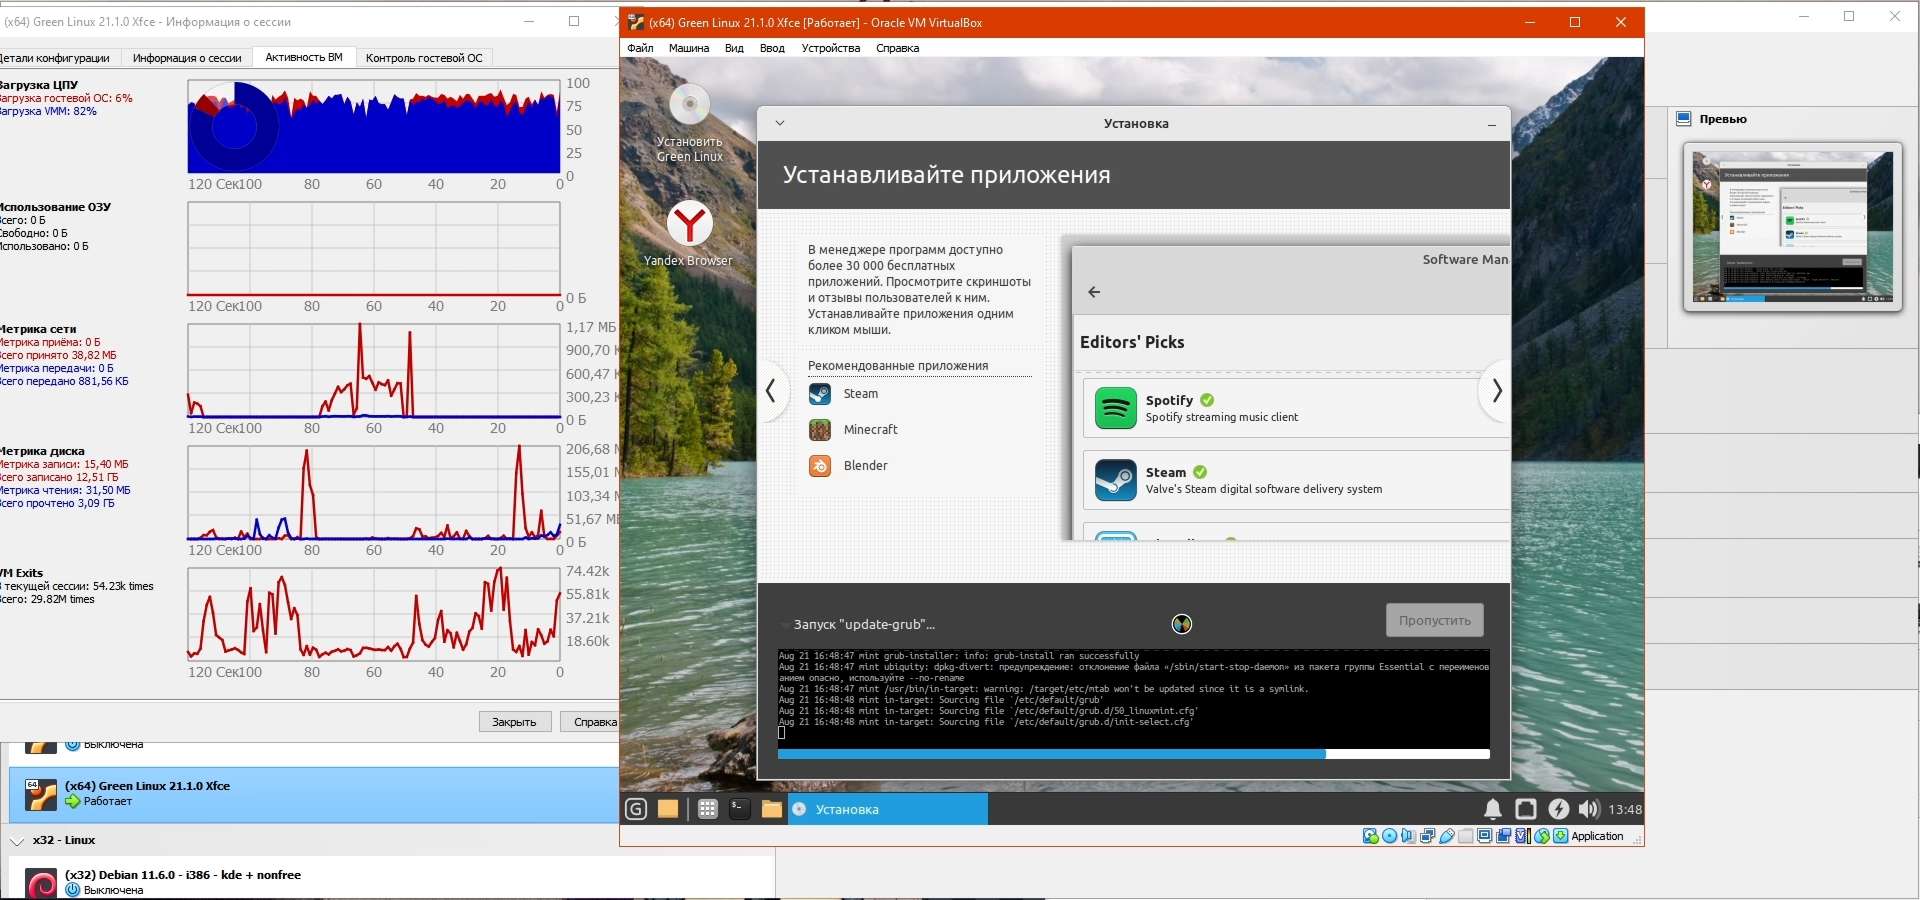
Task: Switch to Детали конфигурации tab
Action: pyautogui.click(x=56, y=58)
